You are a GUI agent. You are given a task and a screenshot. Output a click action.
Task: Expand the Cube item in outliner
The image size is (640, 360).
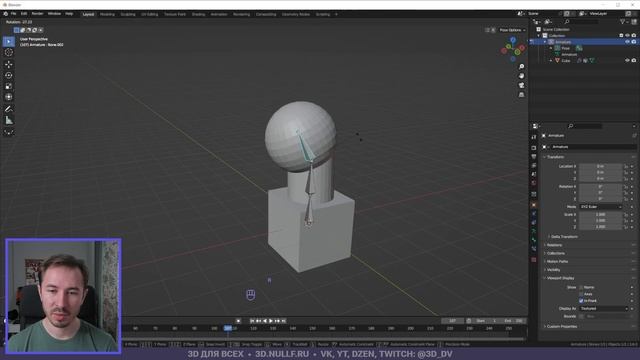point(551,60)
